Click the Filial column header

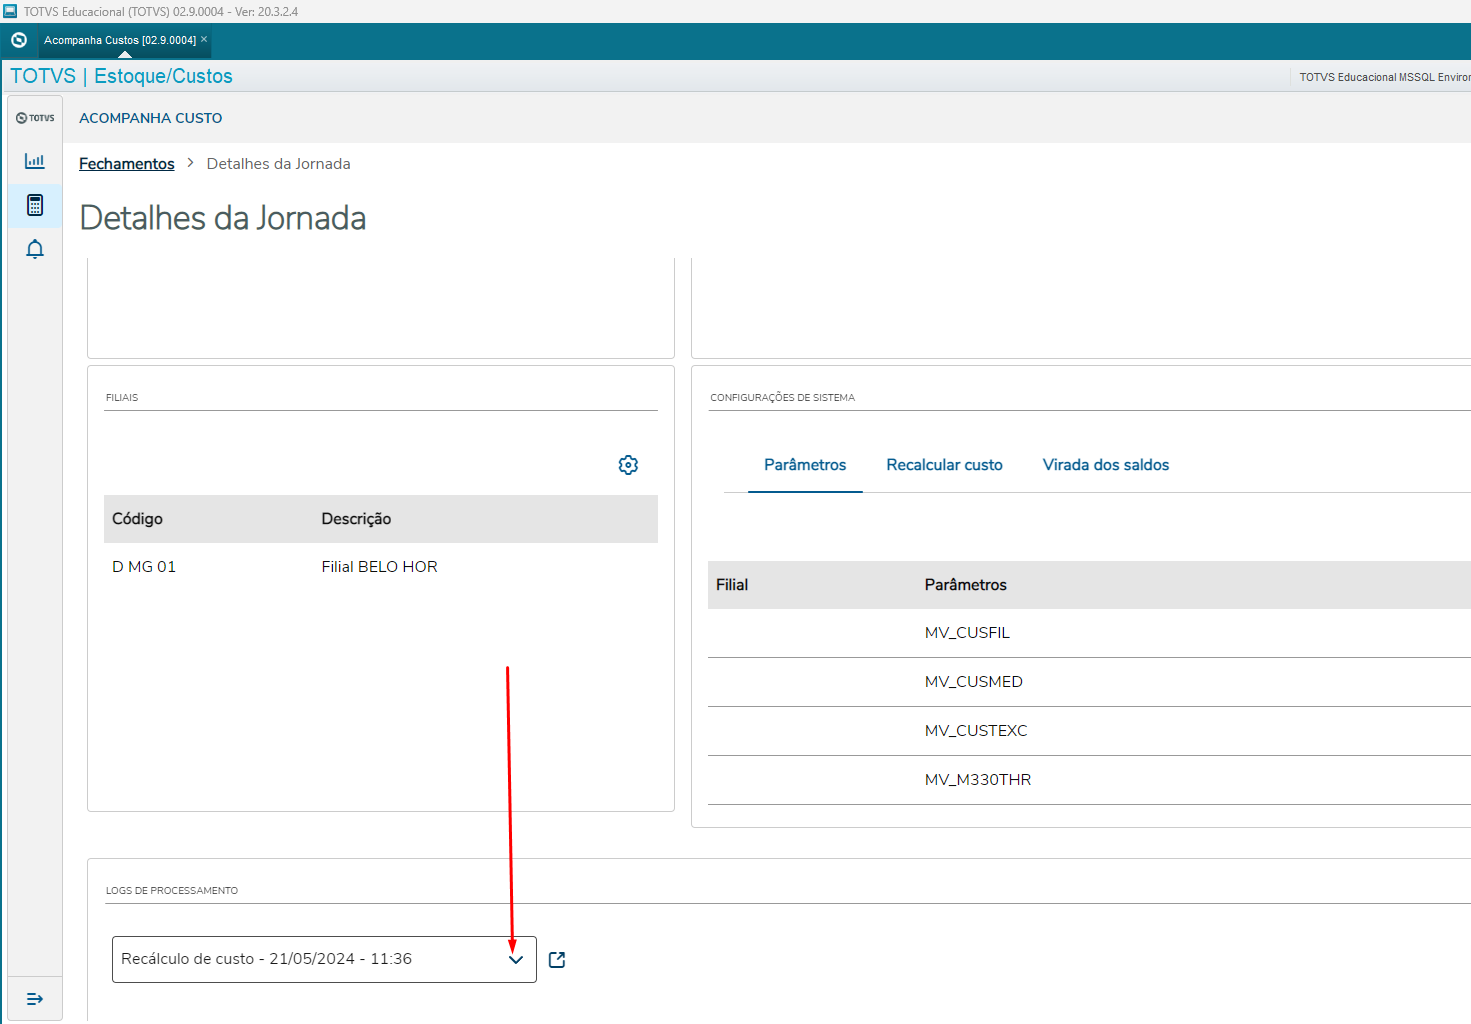[x=732, y=585]
